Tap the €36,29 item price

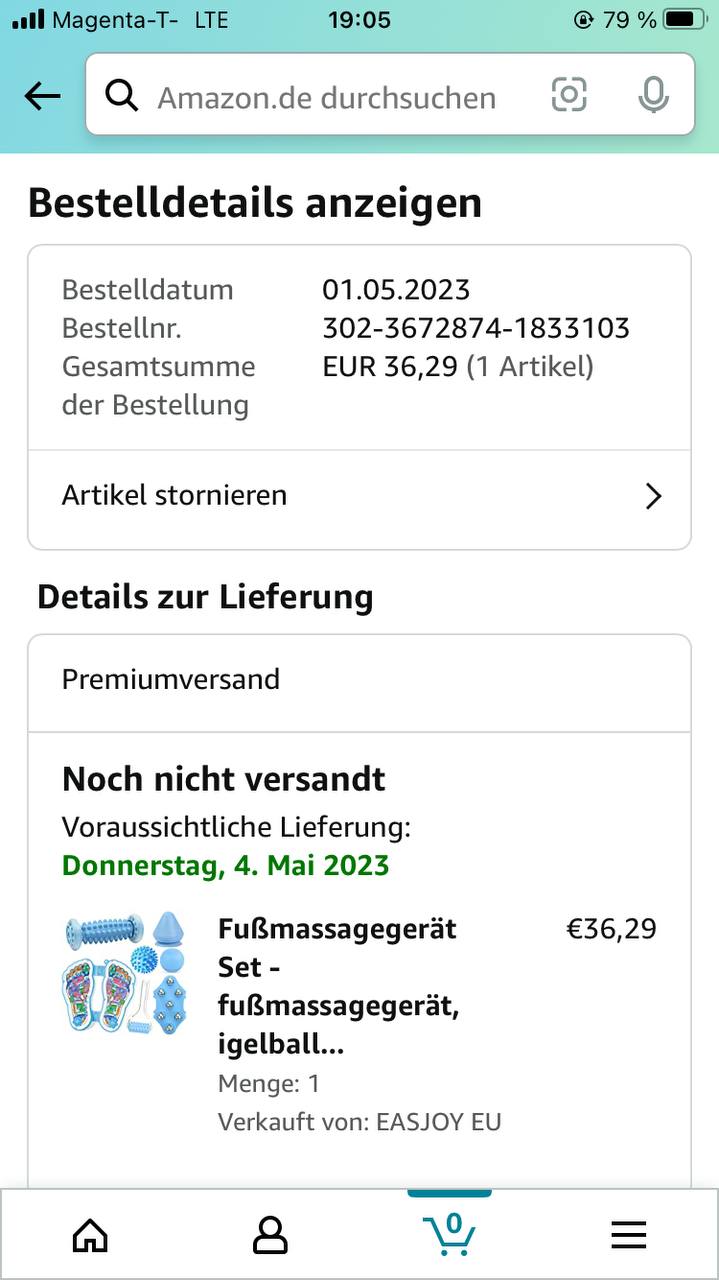[611, 929]
